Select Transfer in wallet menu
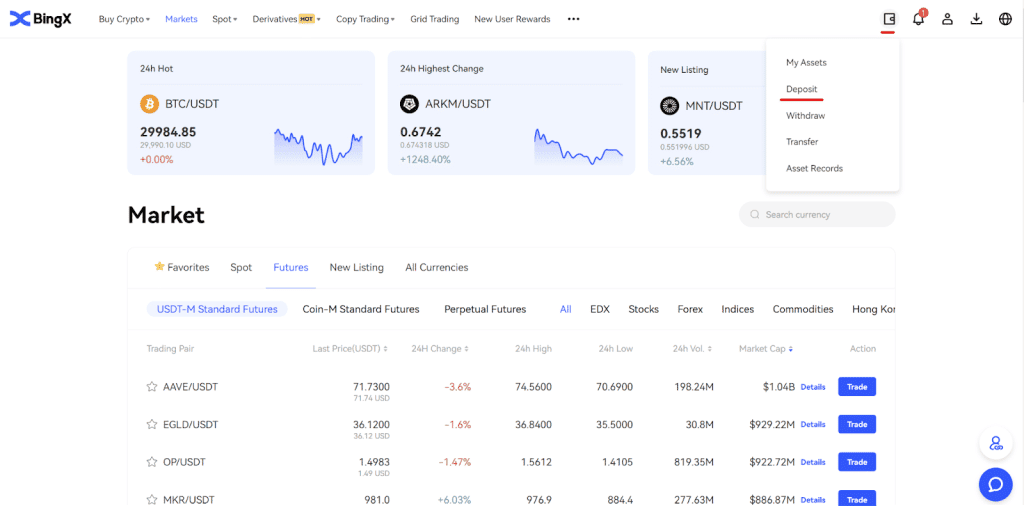The height and width of the screenshot is (506, 1024). pyautogui.click(x=802, y=142)
